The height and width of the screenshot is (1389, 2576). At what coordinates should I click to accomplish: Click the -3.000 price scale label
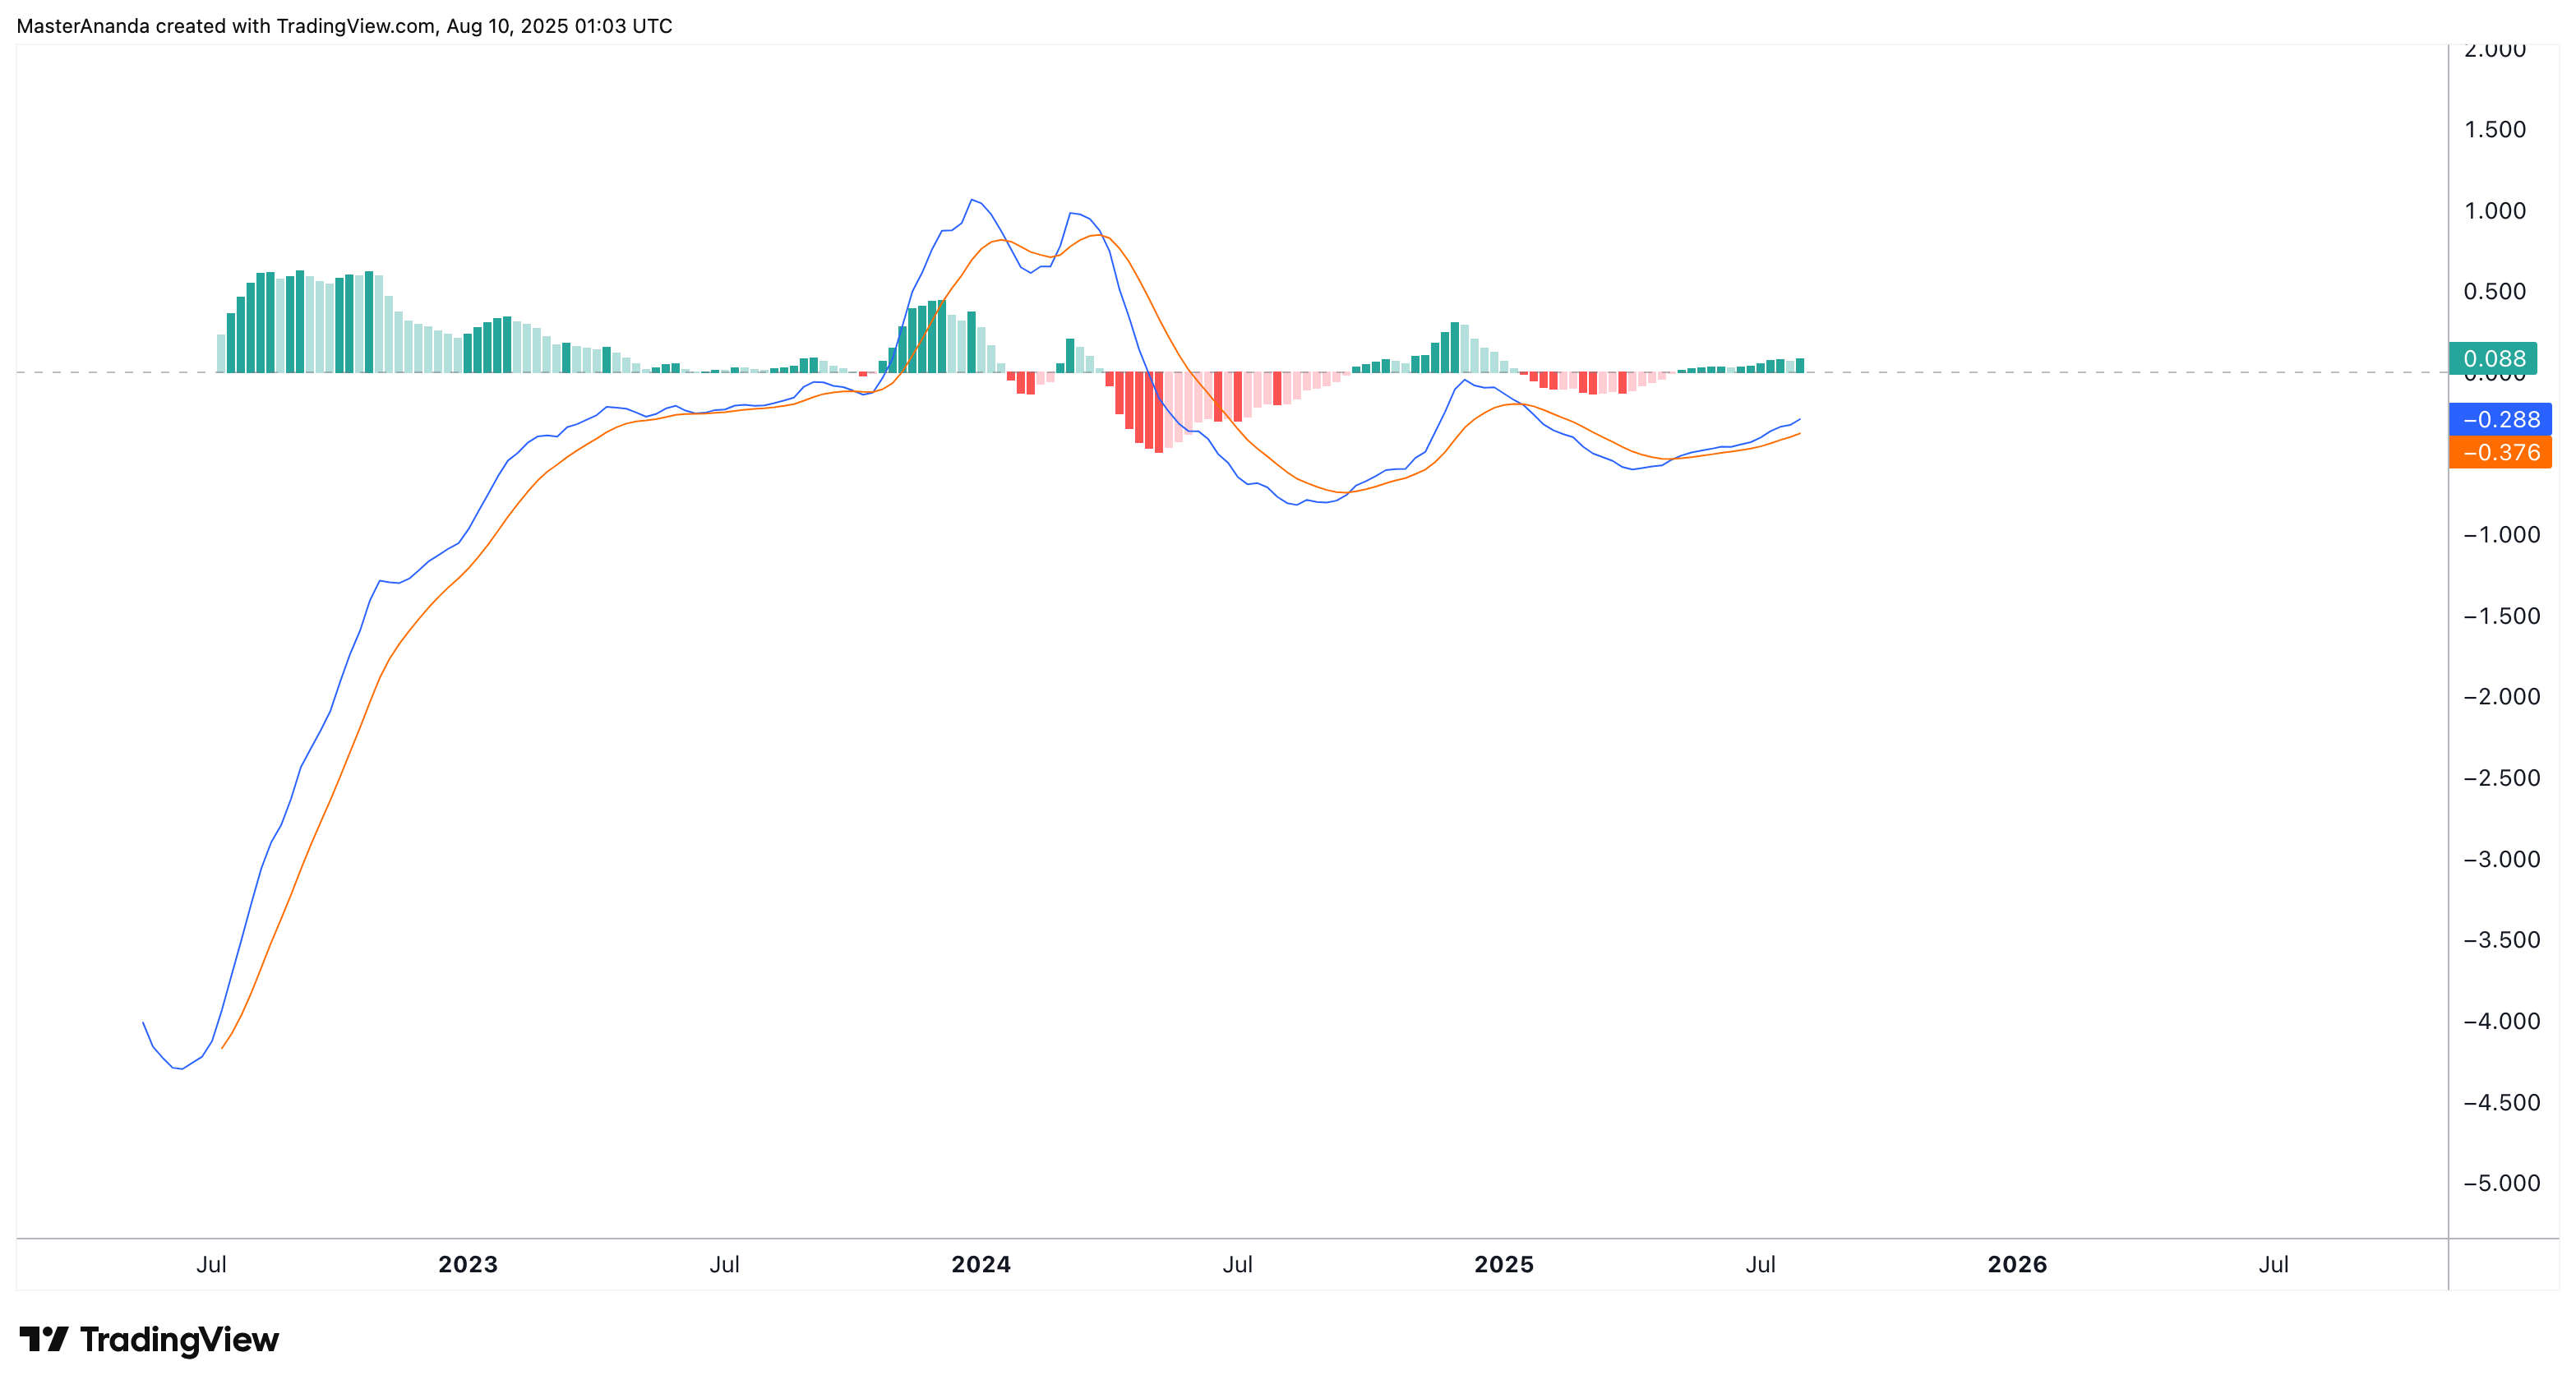pyautogui.click(x=2501, y=859)
